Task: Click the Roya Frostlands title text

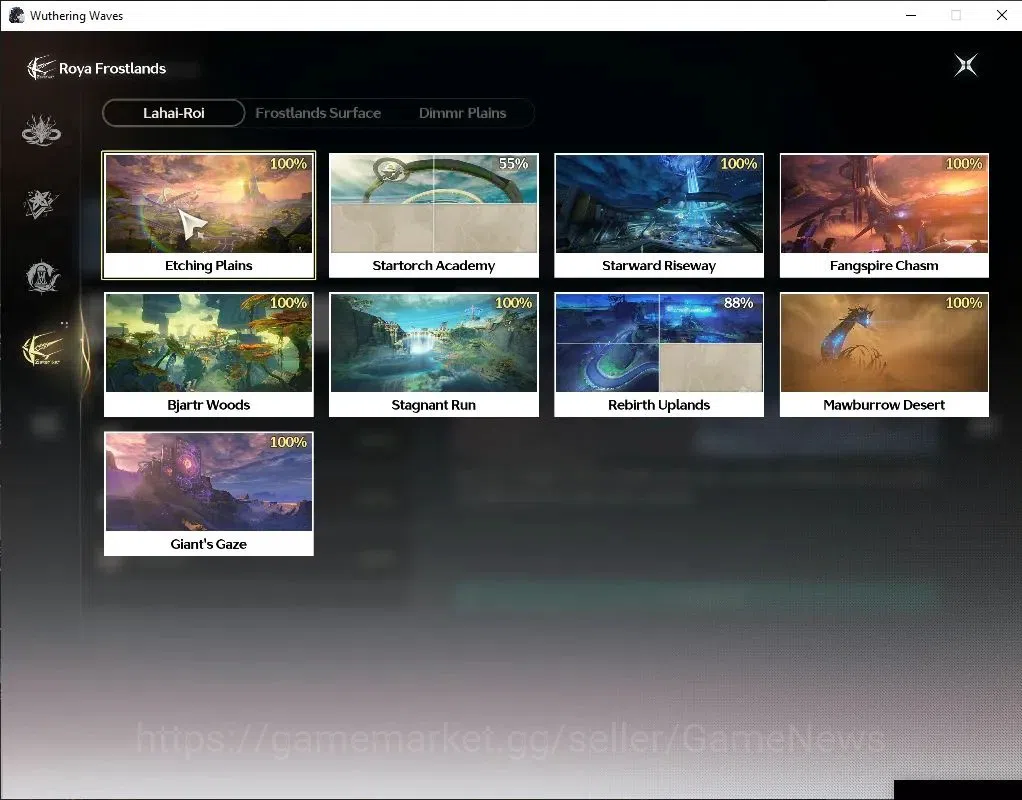Action: point(112,68)
